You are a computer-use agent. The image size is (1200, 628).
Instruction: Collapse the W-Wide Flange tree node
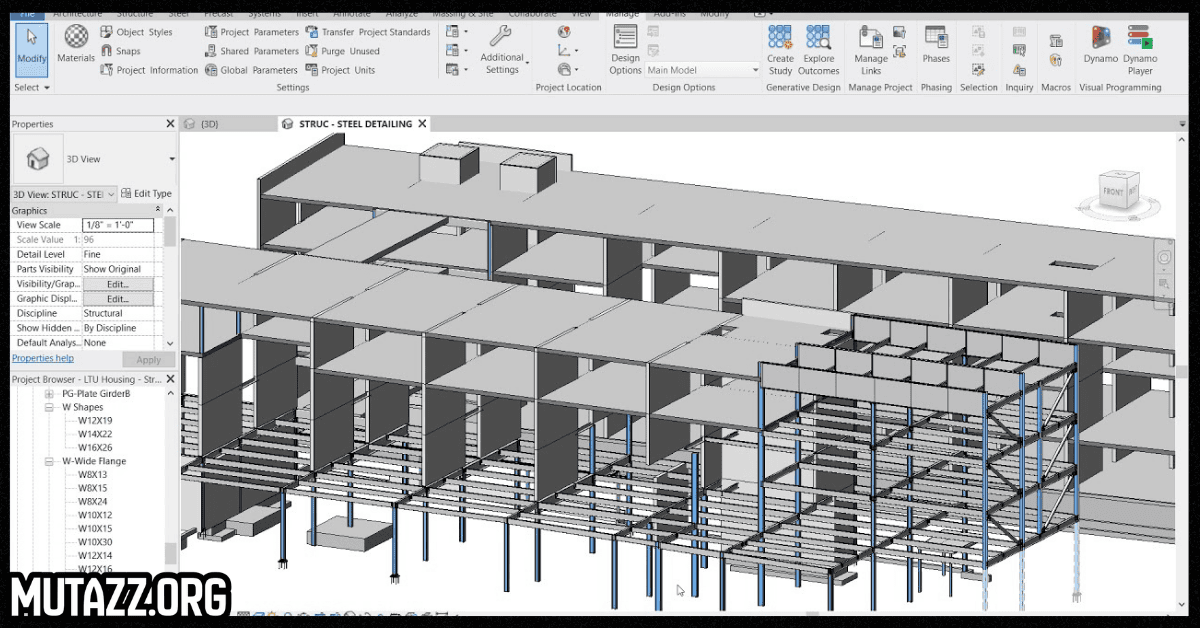pyautogui.click(x=50, y=462)
